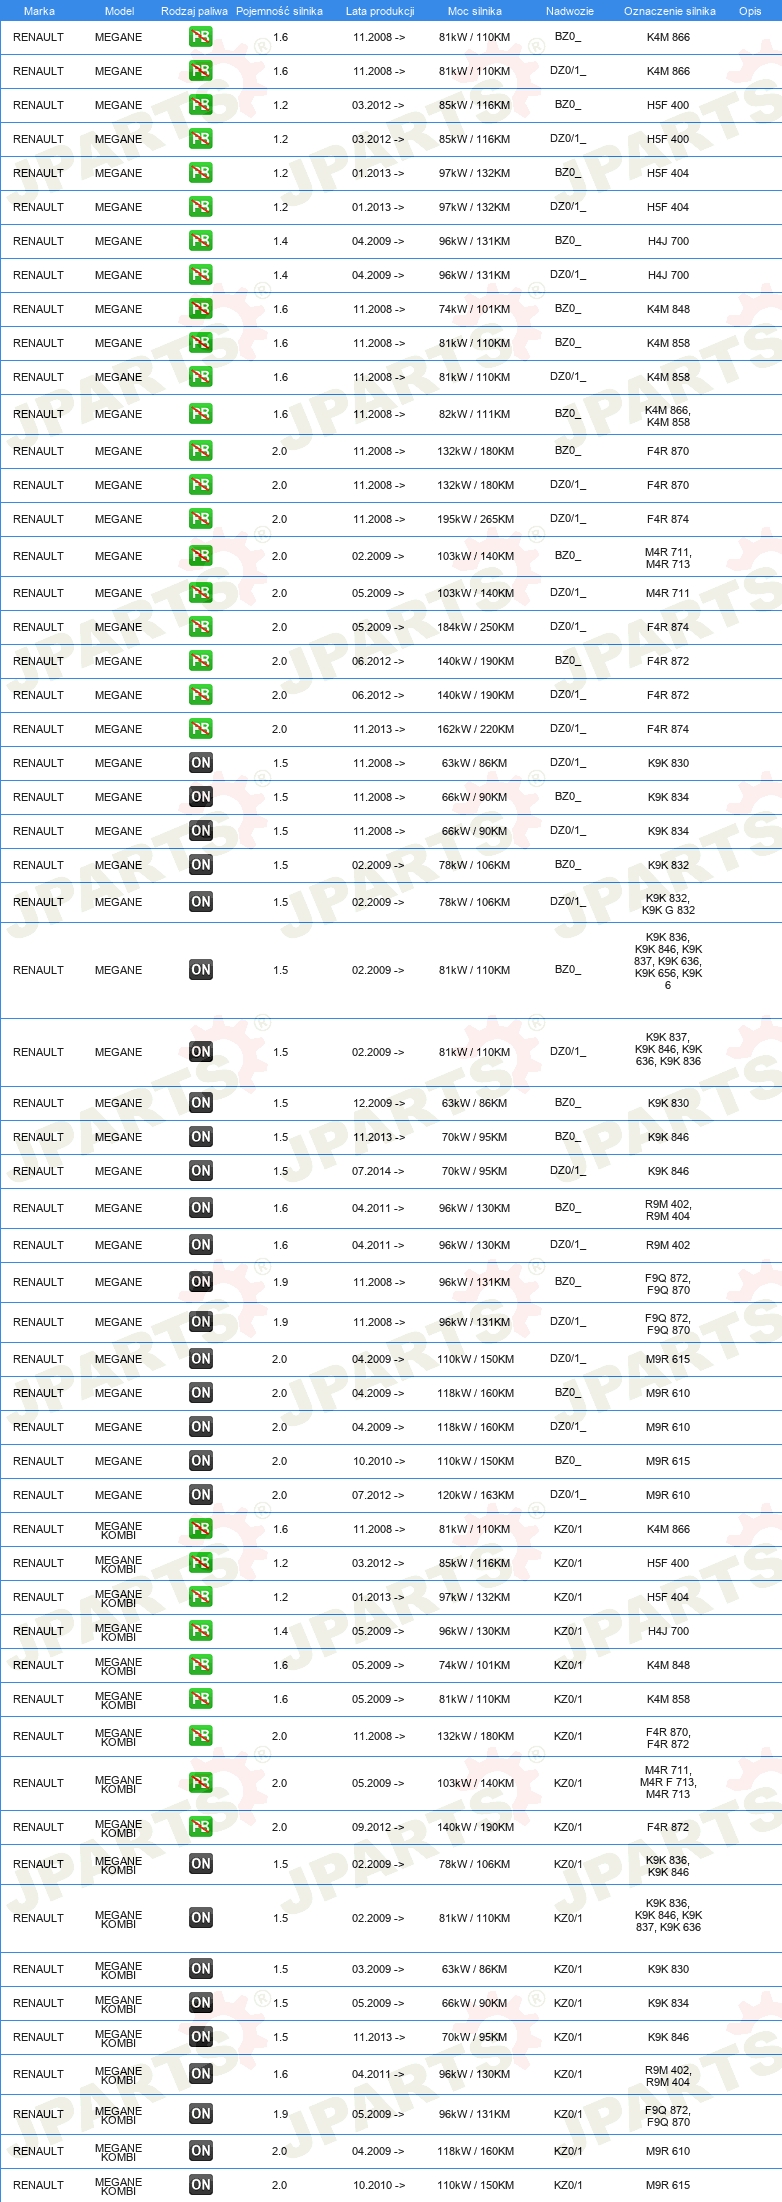Select engine code cell K9K 836, K9K 846 in Kombi
Screen dimensions: 782x2202
coord(668,1866)
